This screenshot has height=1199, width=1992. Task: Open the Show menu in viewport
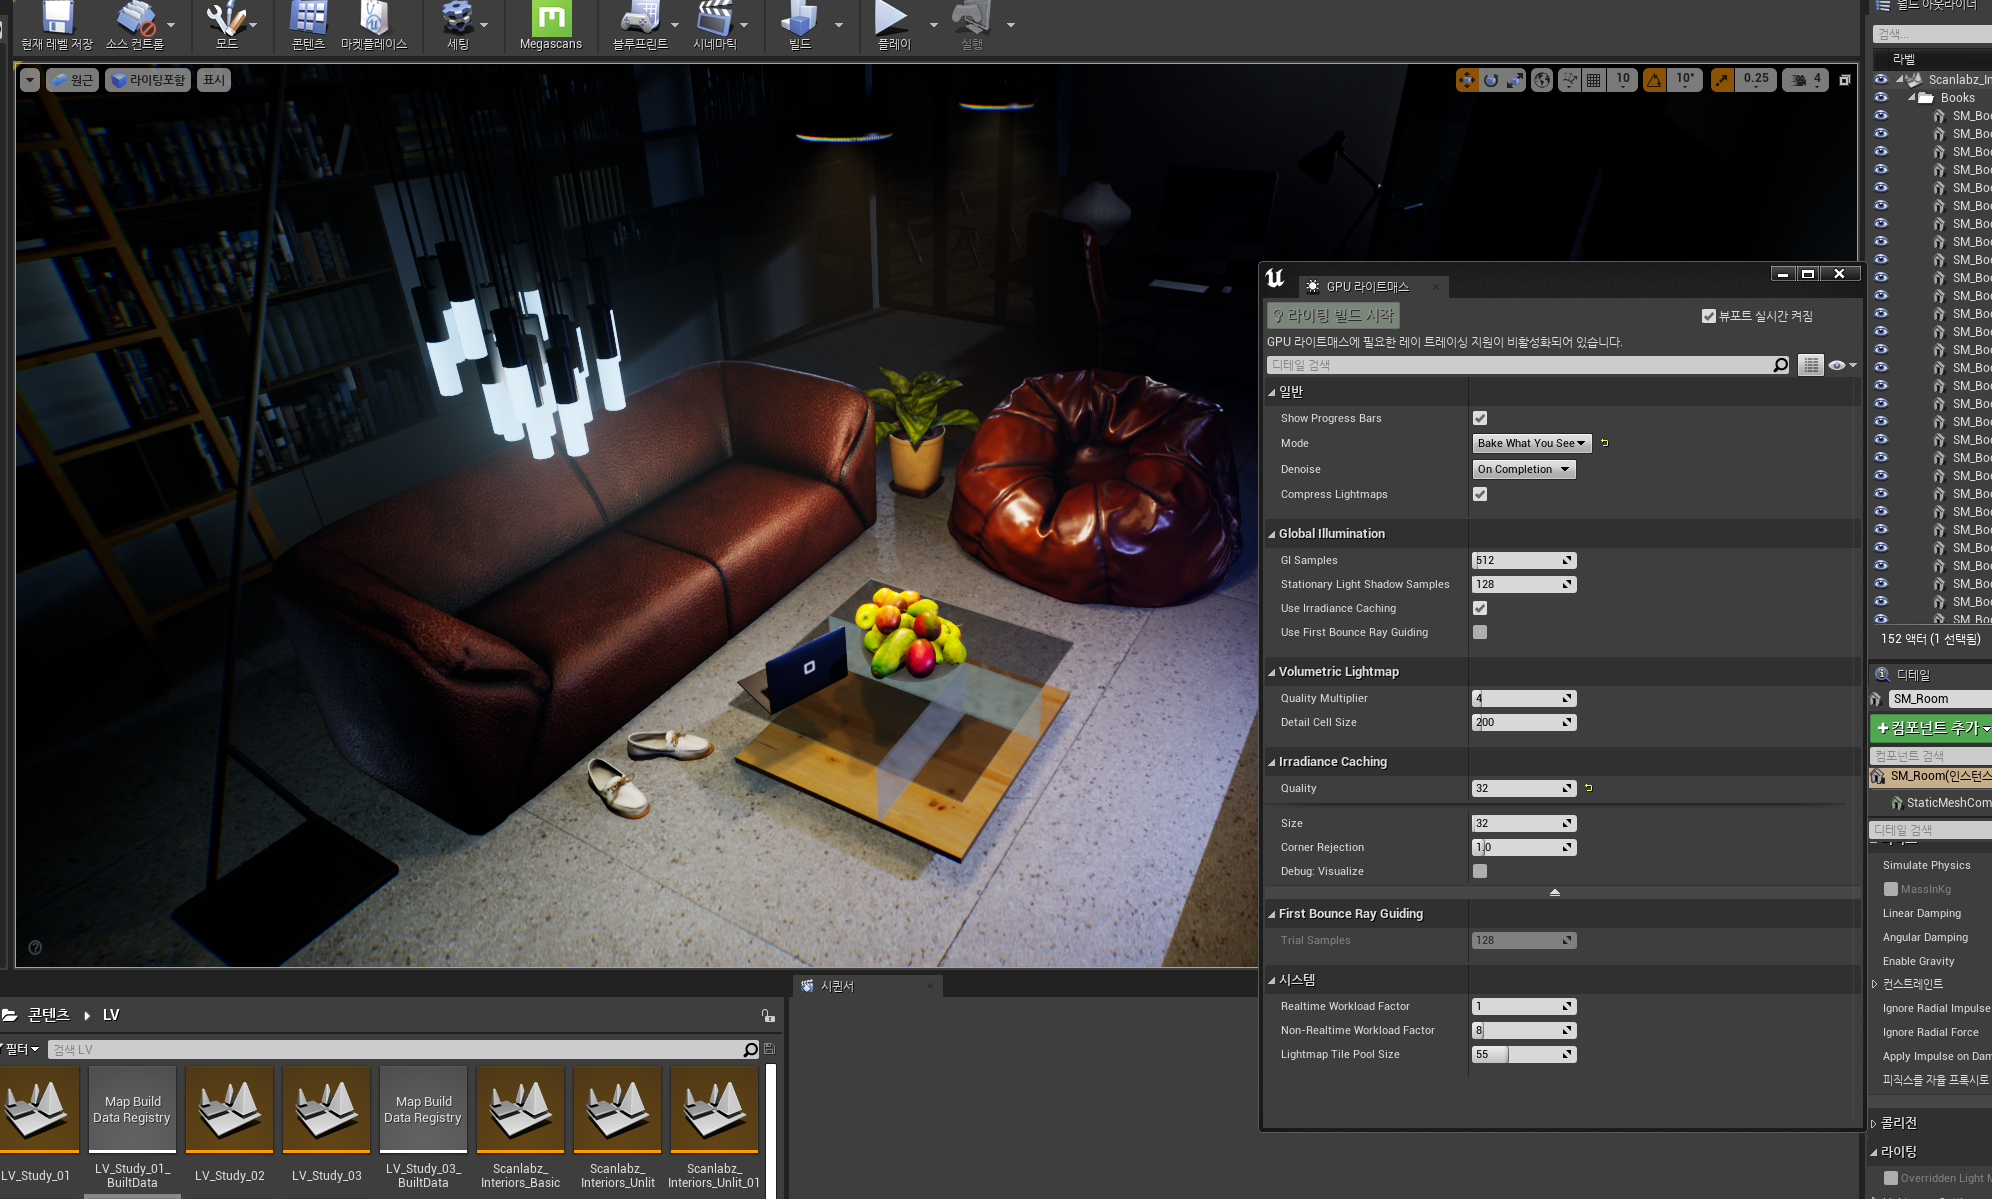[x=214, y=80]
